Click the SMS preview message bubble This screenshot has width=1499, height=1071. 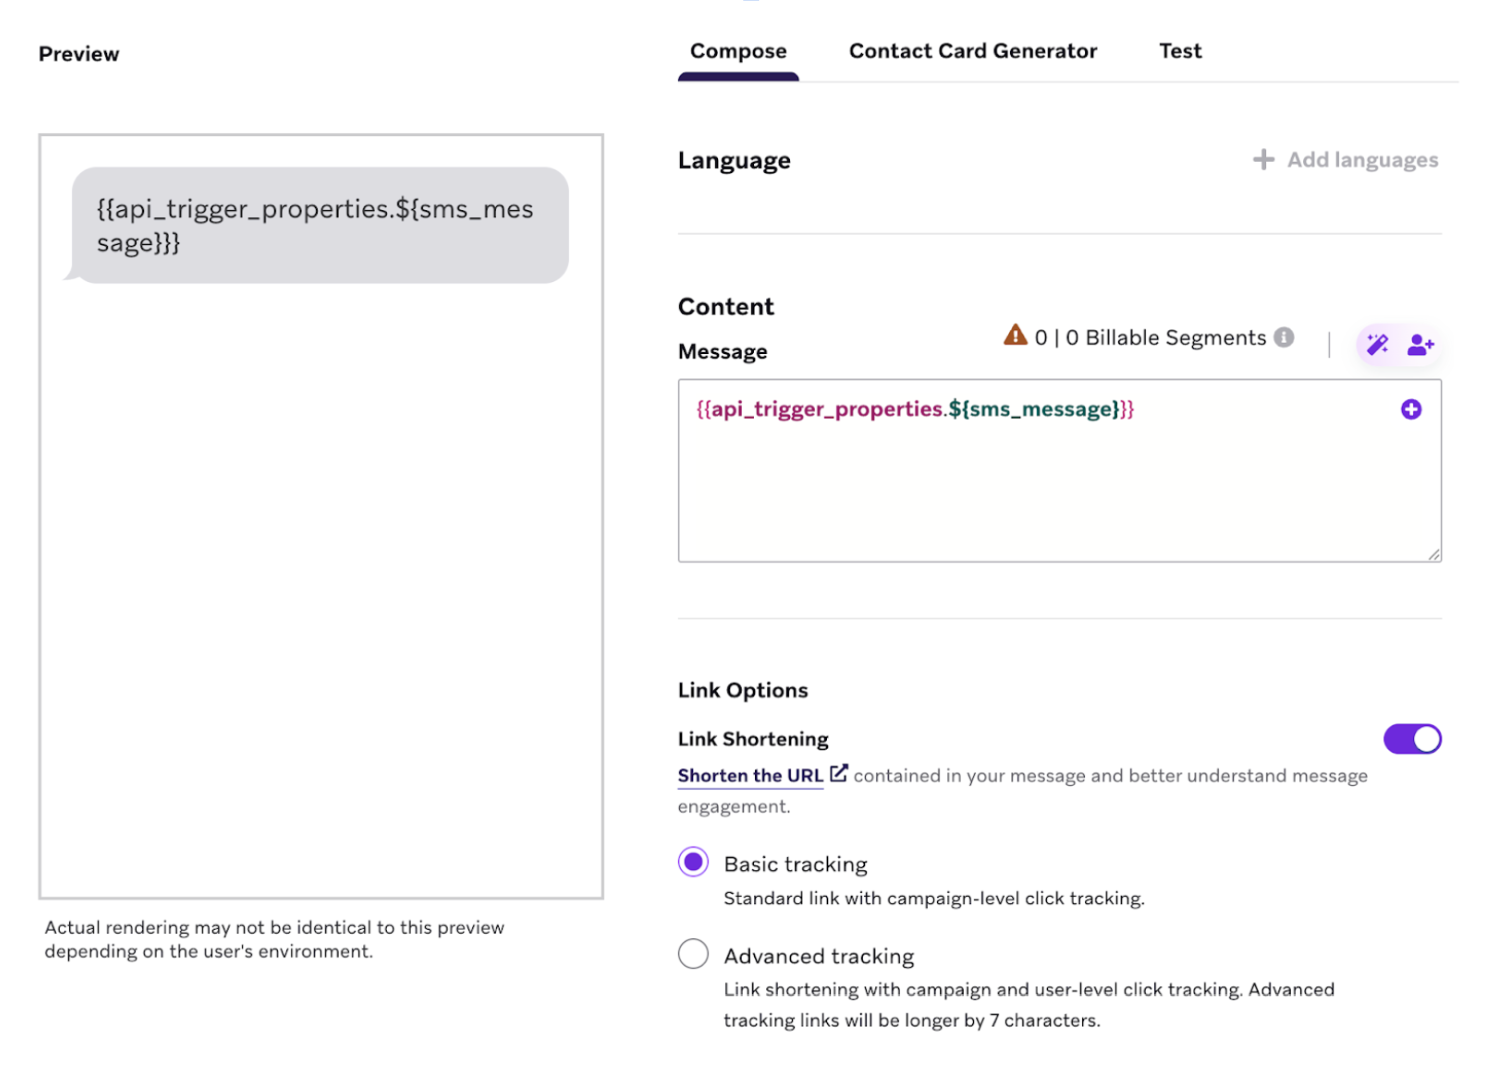click(x=318, y=224)
